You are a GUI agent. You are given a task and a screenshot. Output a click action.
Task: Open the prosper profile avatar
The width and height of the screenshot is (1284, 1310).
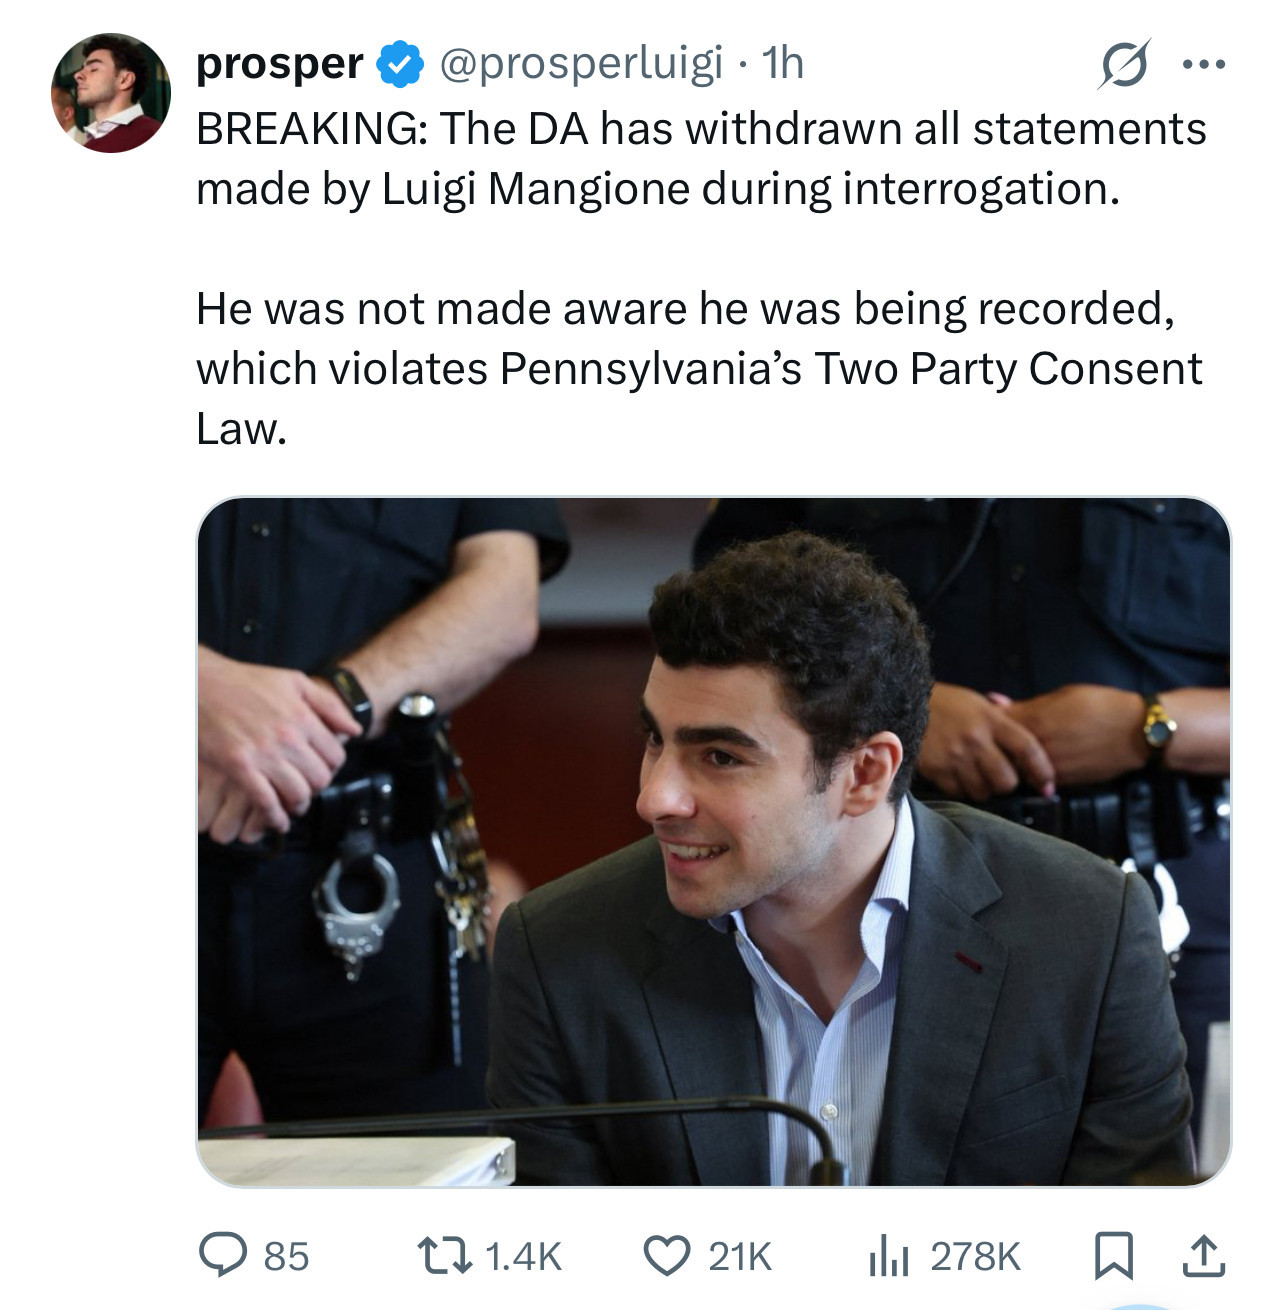point(110,93)
